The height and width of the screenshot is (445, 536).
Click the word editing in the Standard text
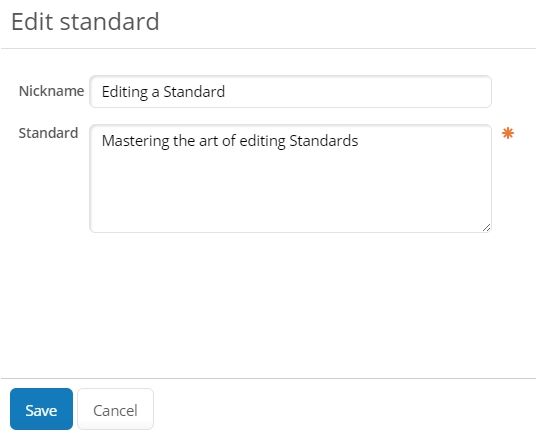pos(262,141)
